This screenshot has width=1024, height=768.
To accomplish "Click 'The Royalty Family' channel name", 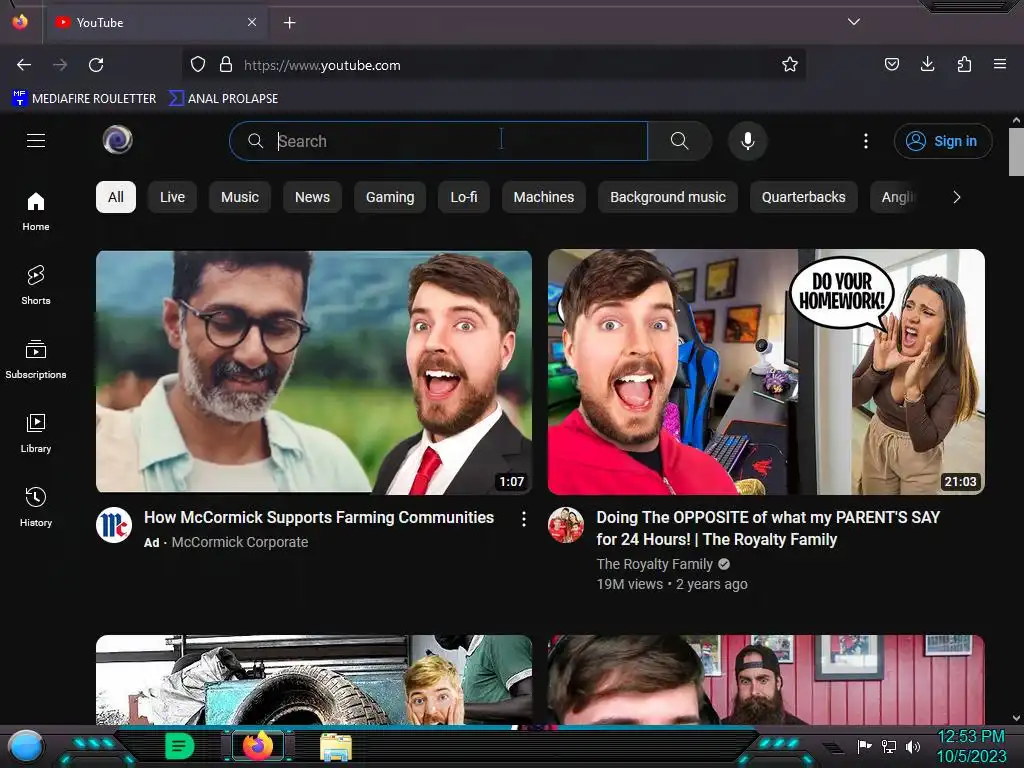I will [654, 564].
